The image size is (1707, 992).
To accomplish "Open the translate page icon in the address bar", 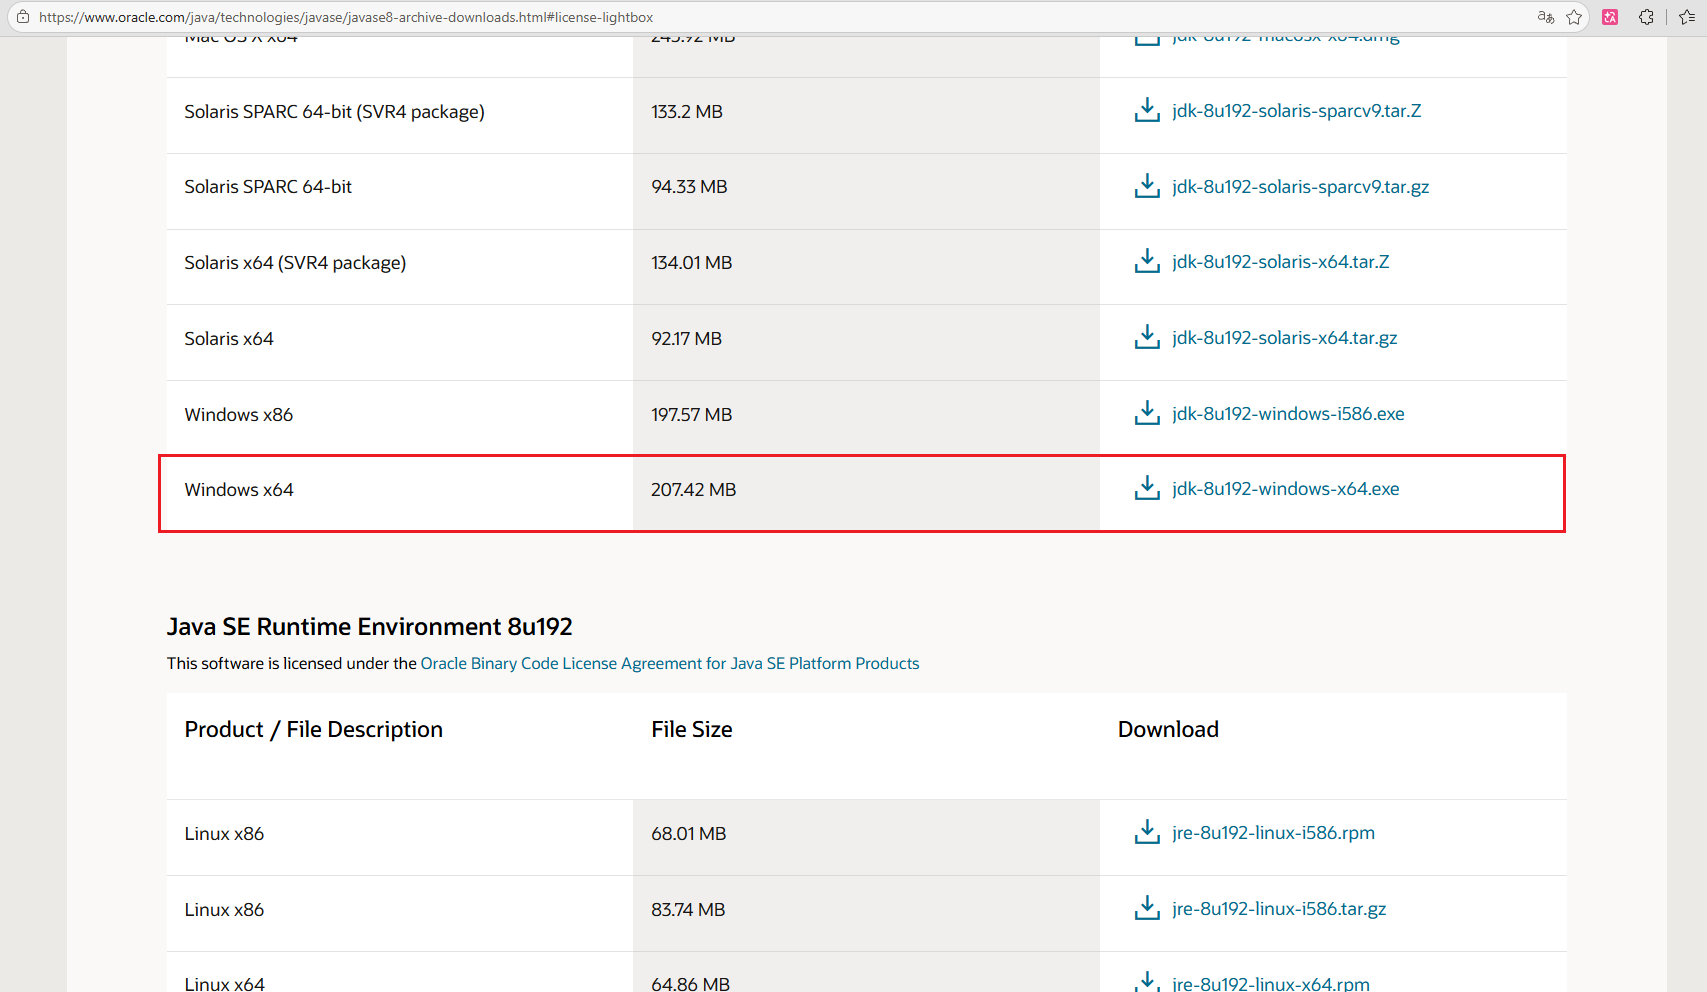I will (1546, 17).
